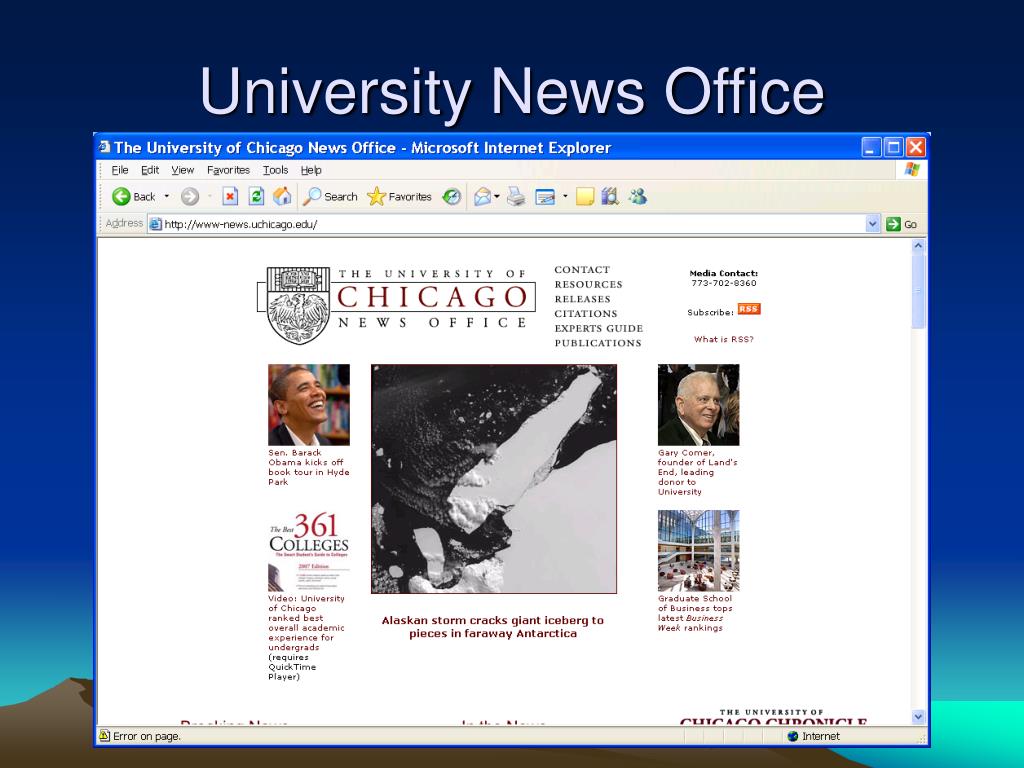Open 'Sen. Barack Obama kicks off' link
Image resolution: width=1024 pixels, height=768 pixels.
[309, 467]
